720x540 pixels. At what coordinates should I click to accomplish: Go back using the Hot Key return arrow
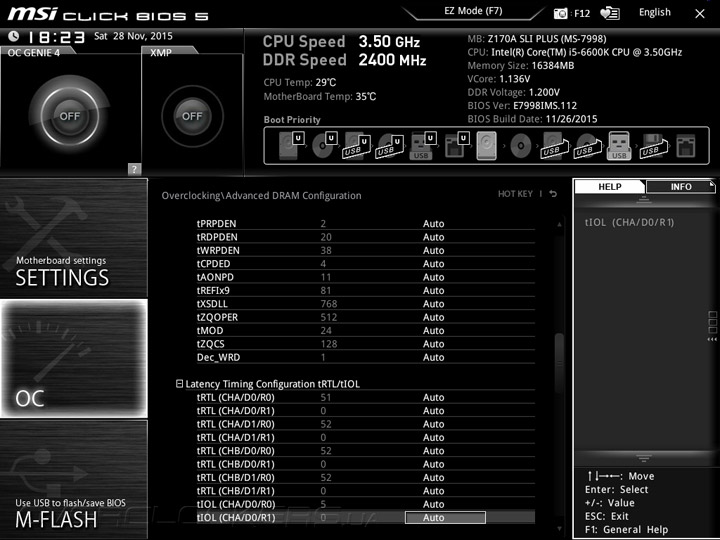coord(553,194)
